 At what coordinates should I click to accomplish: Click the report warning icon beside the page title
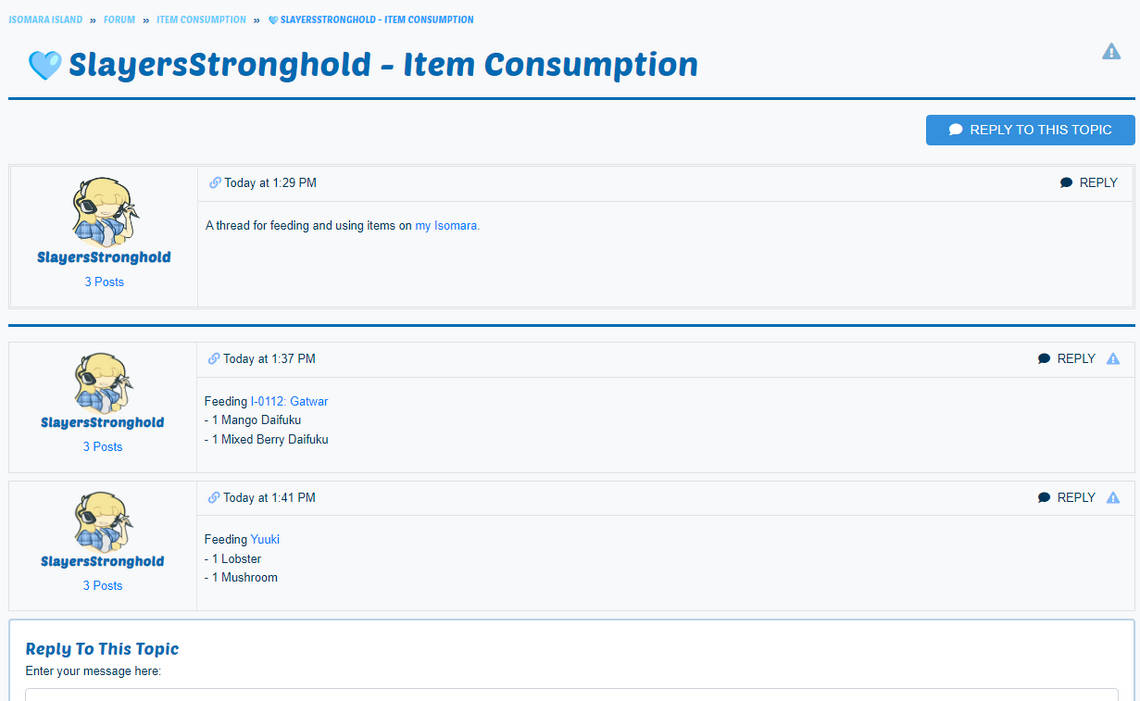pyautogui.click(x=1111, y=52)
